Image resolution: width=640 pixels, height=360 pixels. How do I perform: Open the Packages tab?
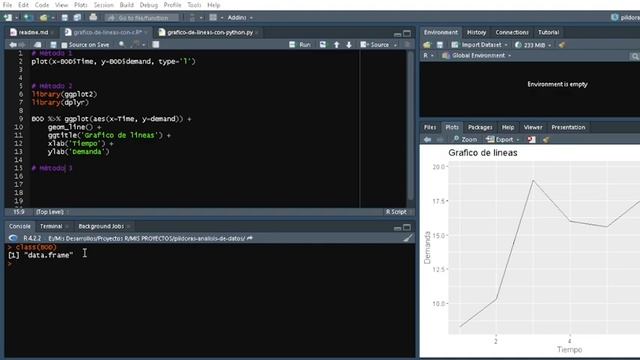coord(480,127)
